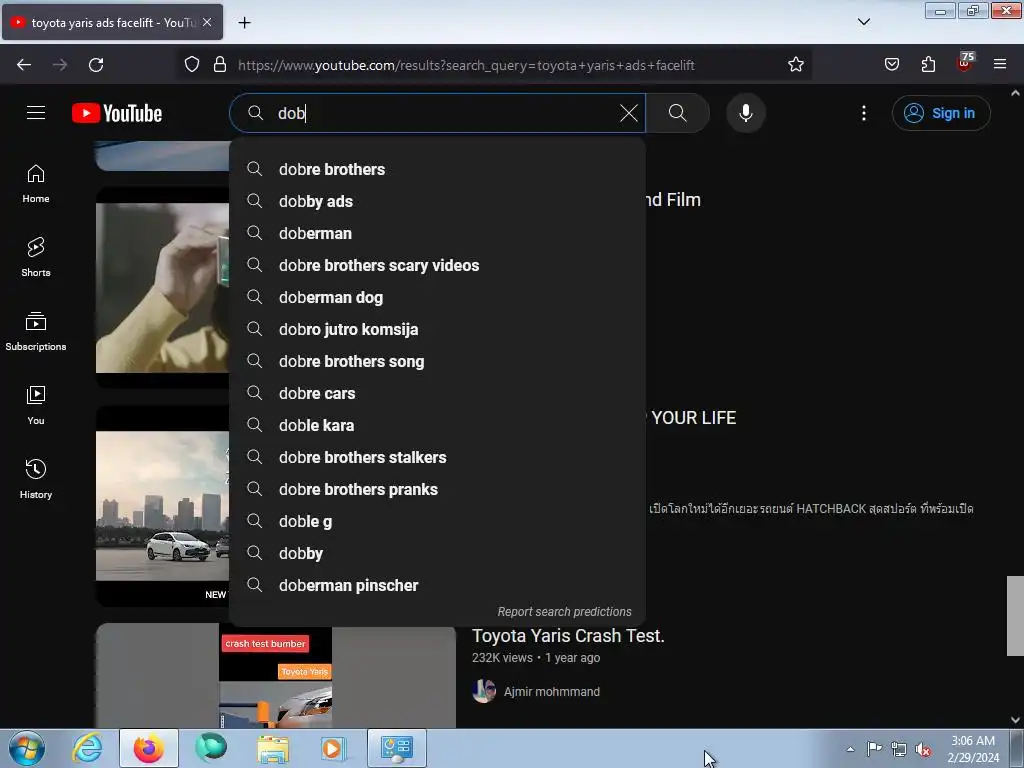View site info via the padlock icon
This screenshot has height=768, width=1024.
[x=220, y=65]
